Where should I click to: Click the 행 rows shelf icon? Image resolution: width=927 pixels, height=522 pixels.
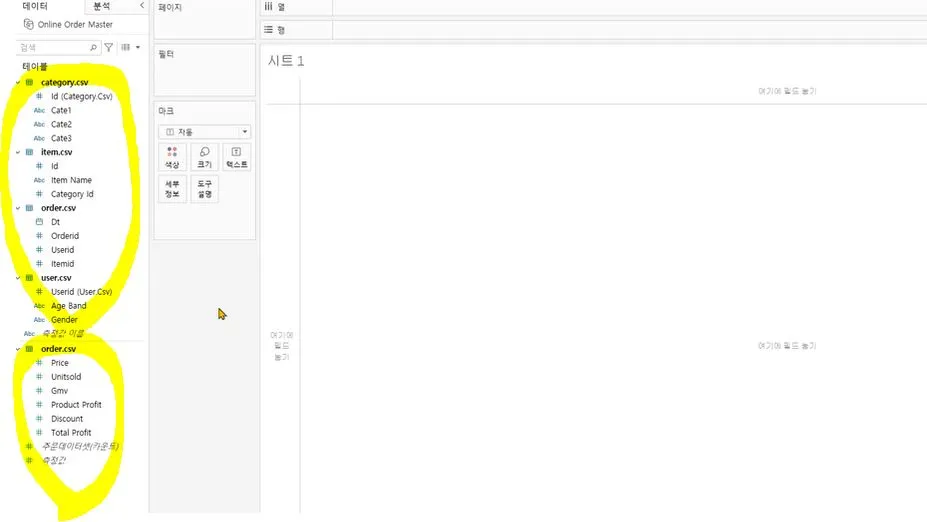click(x=268, y=29)
